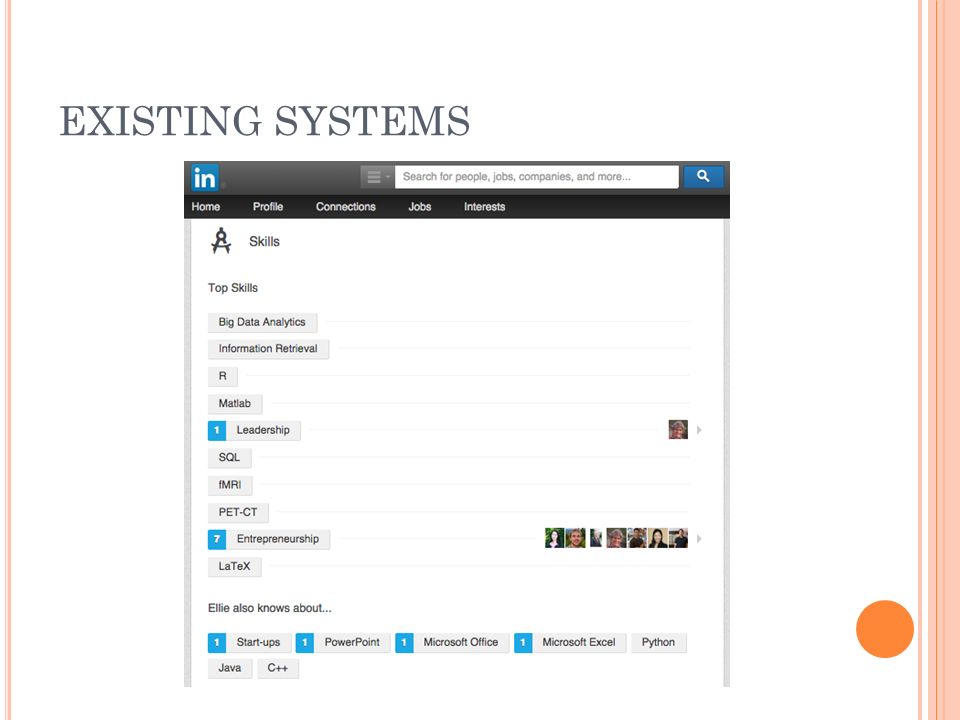
Task: Select the PowerPoint skill tag
Action: tap(352, 643)
